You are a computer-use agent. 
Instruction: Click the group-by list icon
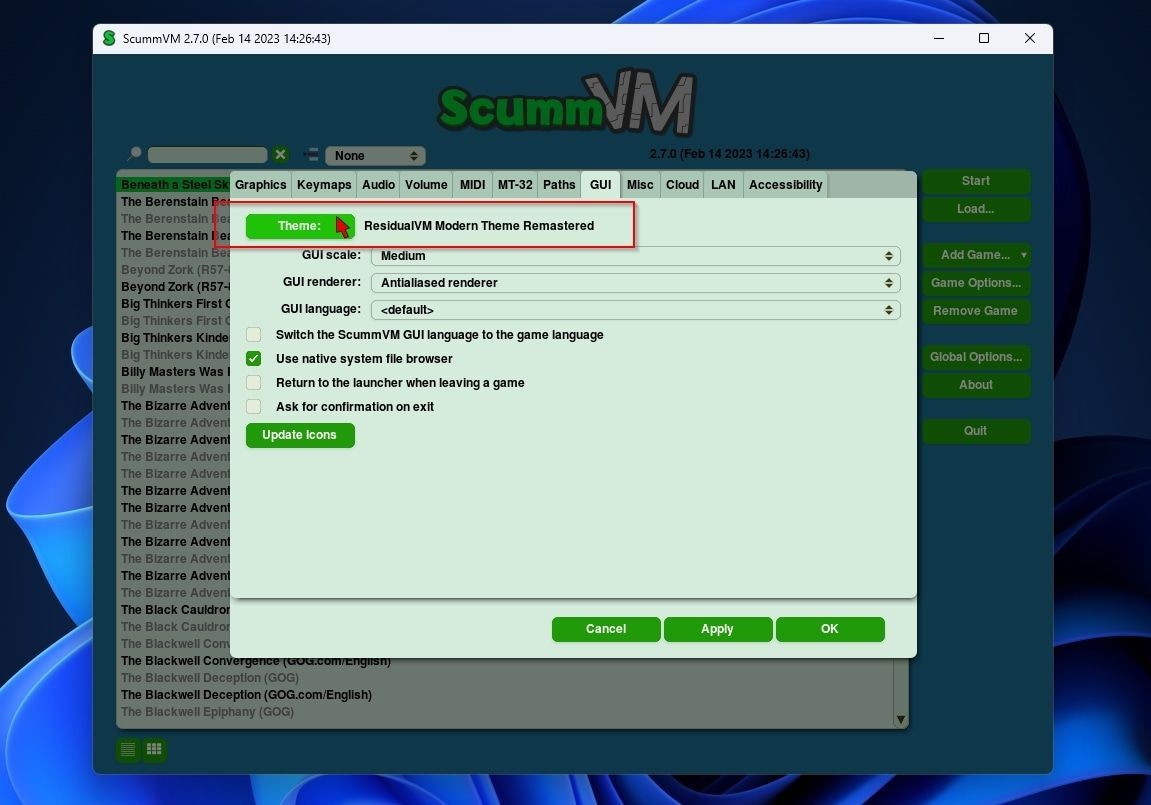[x=311, y=155]
